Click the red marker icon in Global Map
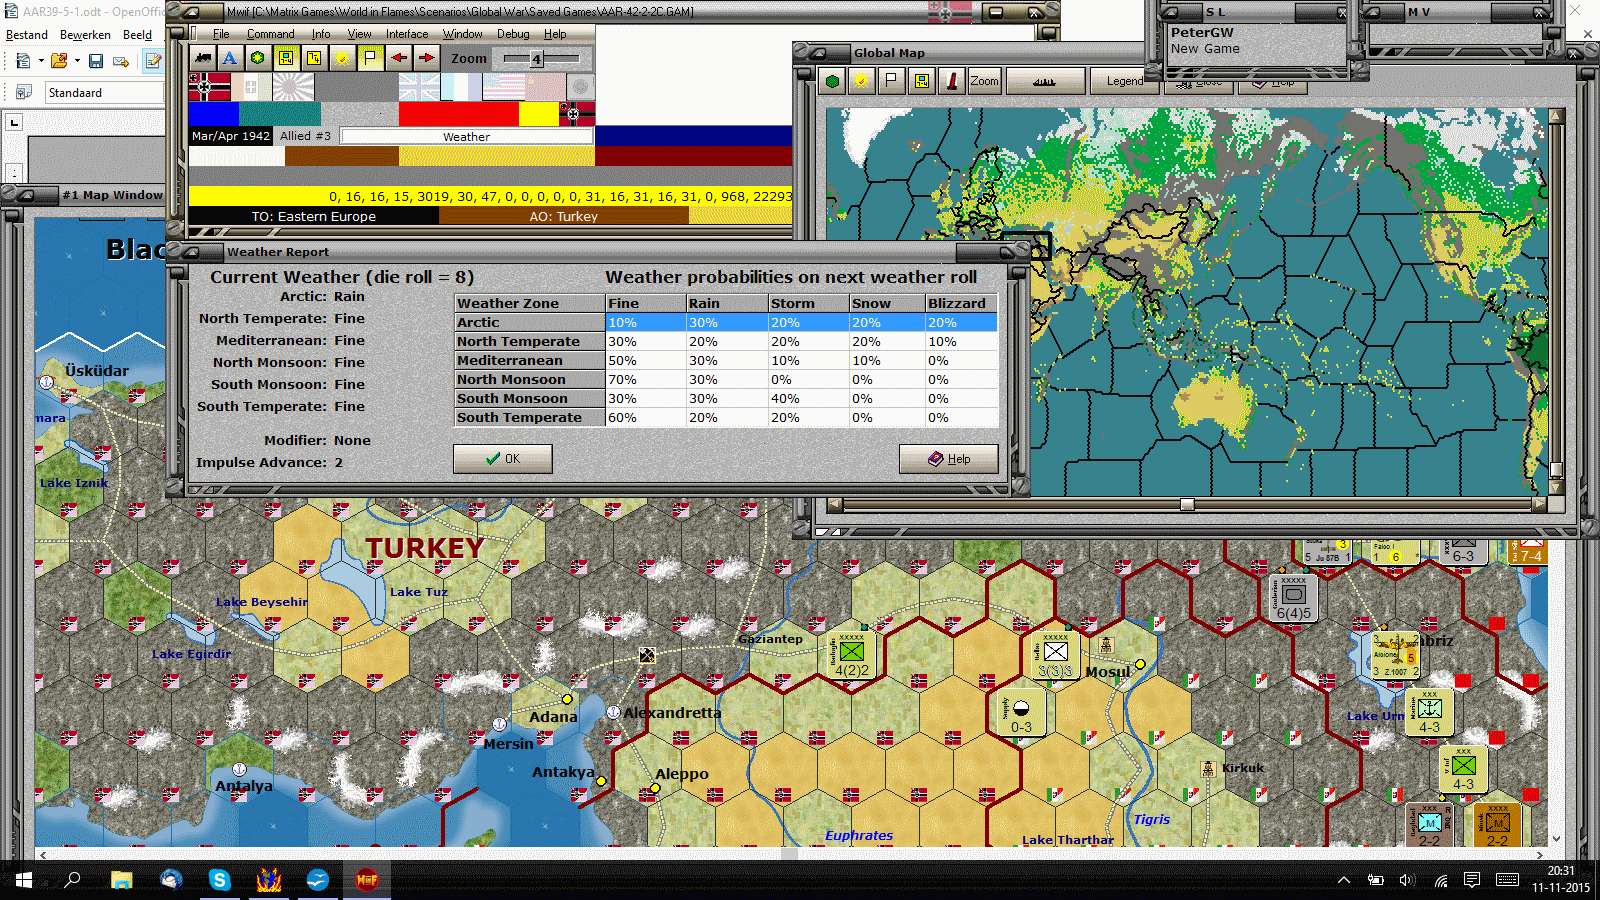Viewport: 1600px width, 900px height. point(952,81)
